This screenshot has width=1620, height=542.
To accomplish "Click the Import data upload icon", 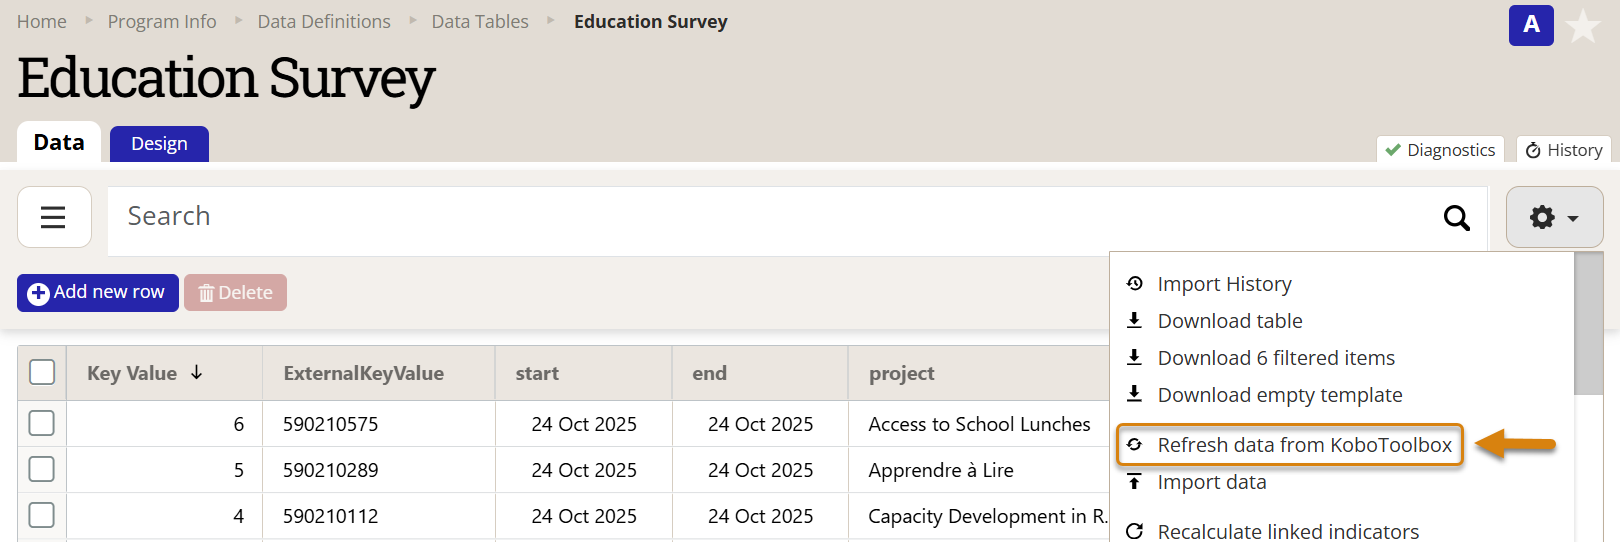I will pos(1134,482).
